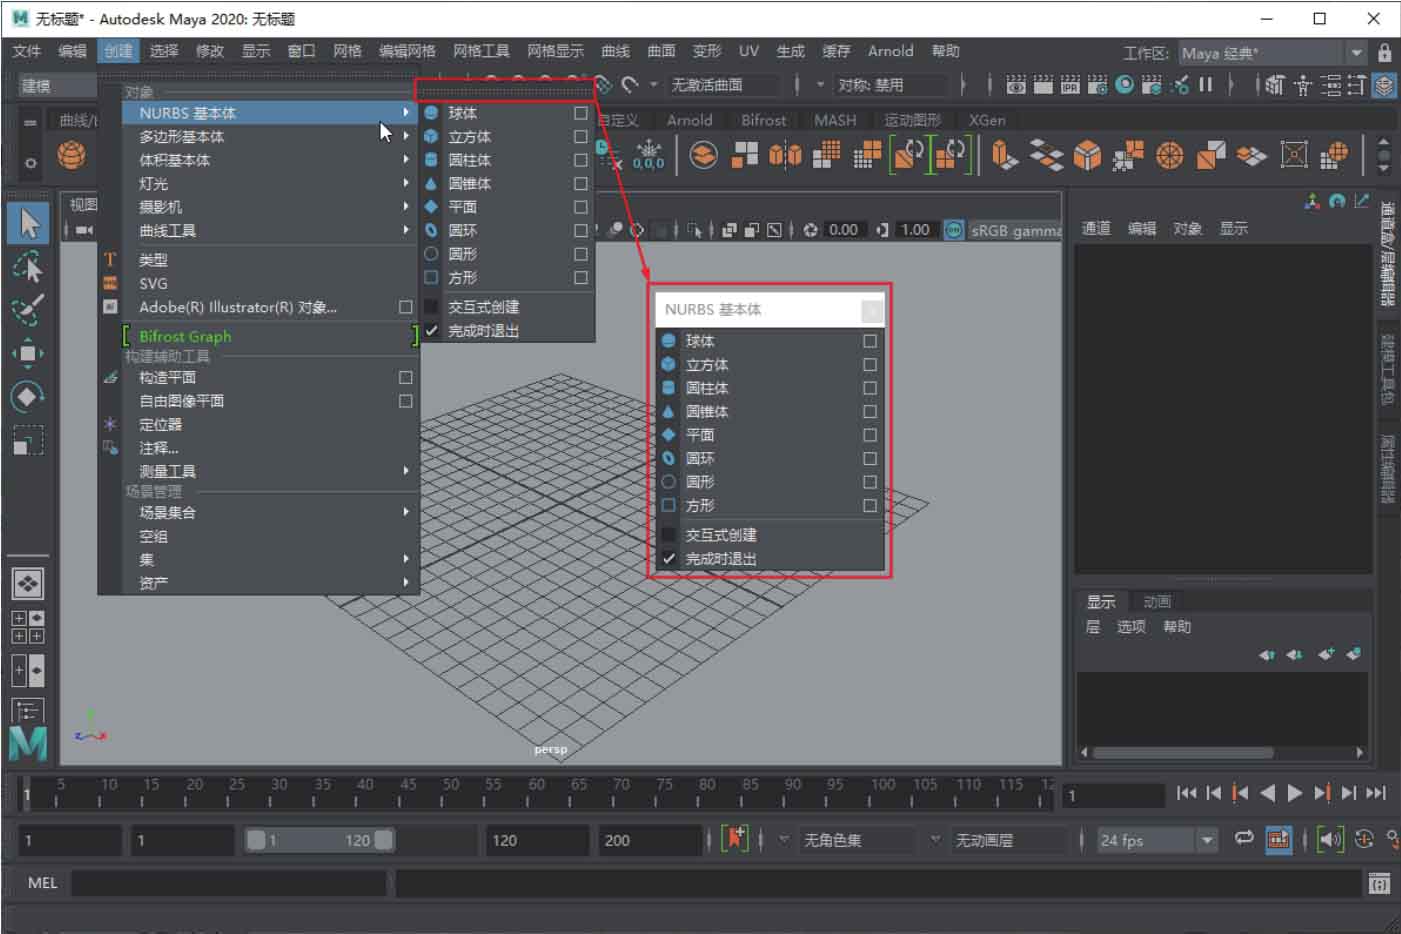Screen dimensions: 1401x934
Task: Open the 无角色集 character set dropdown
Action: coord(855,840)
